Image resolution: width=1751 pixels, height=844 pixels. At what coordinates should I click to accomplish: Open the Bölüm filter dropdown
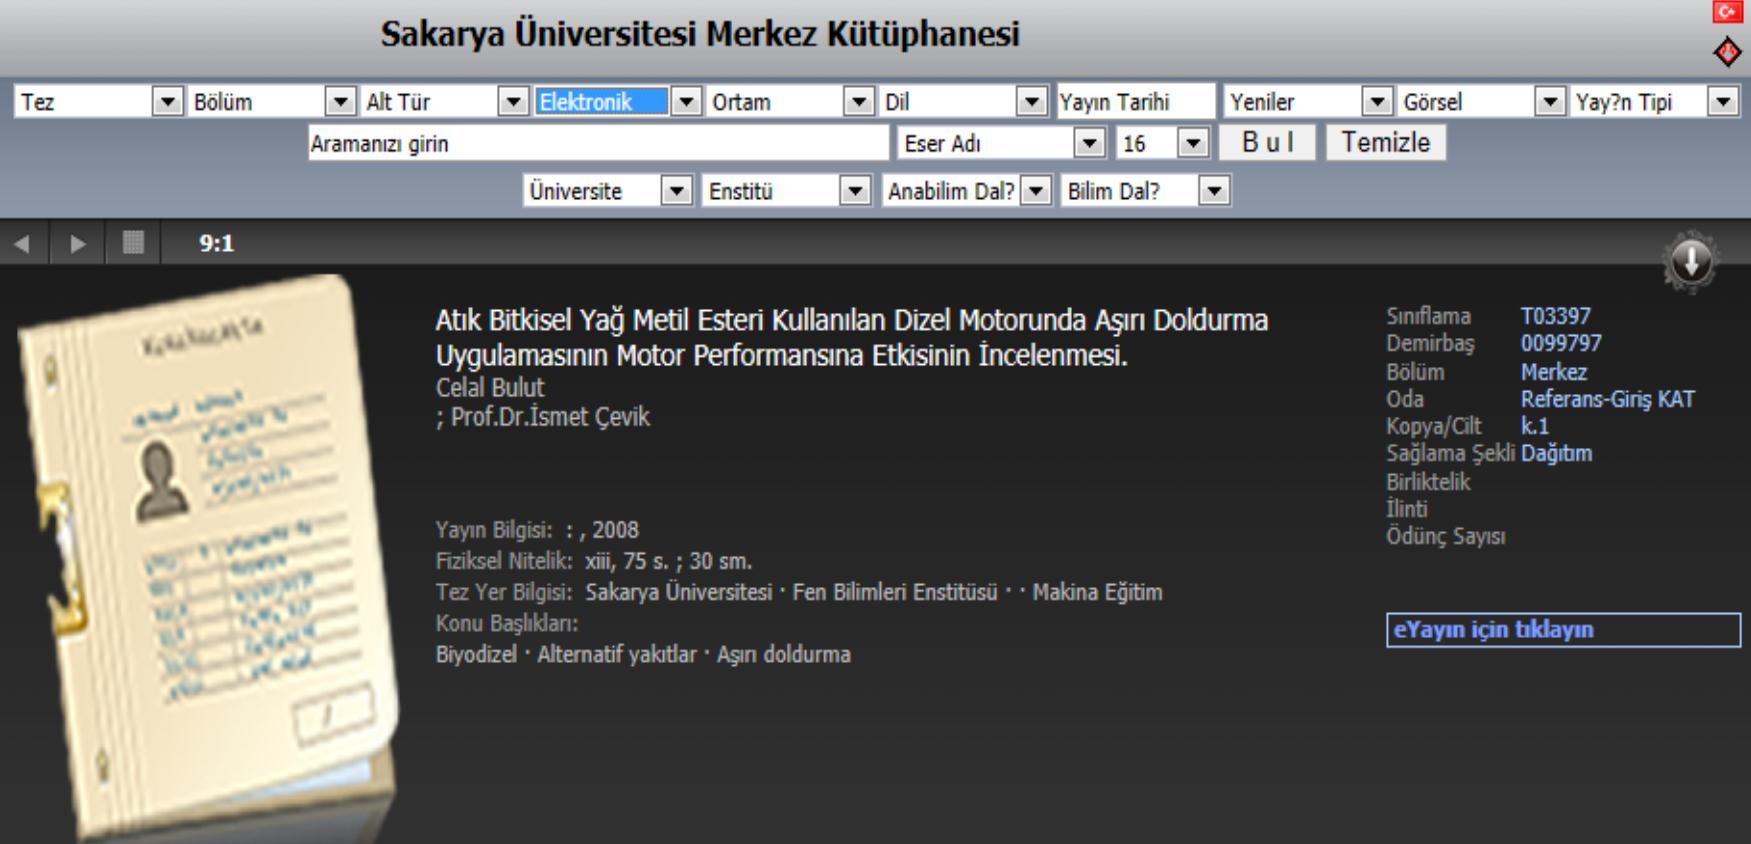click(272, 101)
